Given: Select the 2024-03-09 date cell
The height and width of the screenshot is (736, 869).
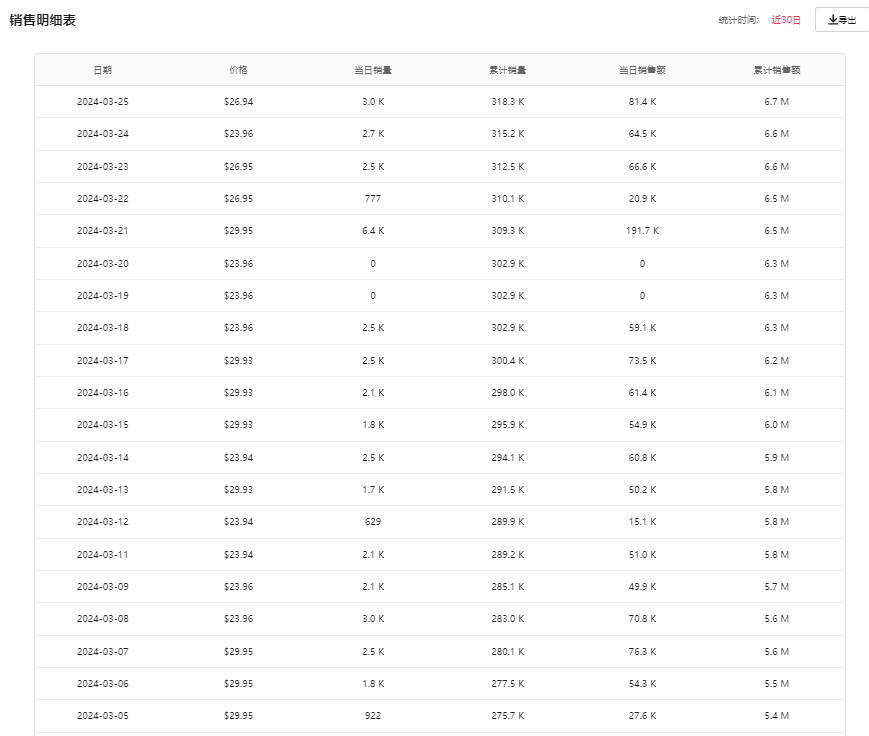Looking at the screenshot, I should (x=102, y=587).
